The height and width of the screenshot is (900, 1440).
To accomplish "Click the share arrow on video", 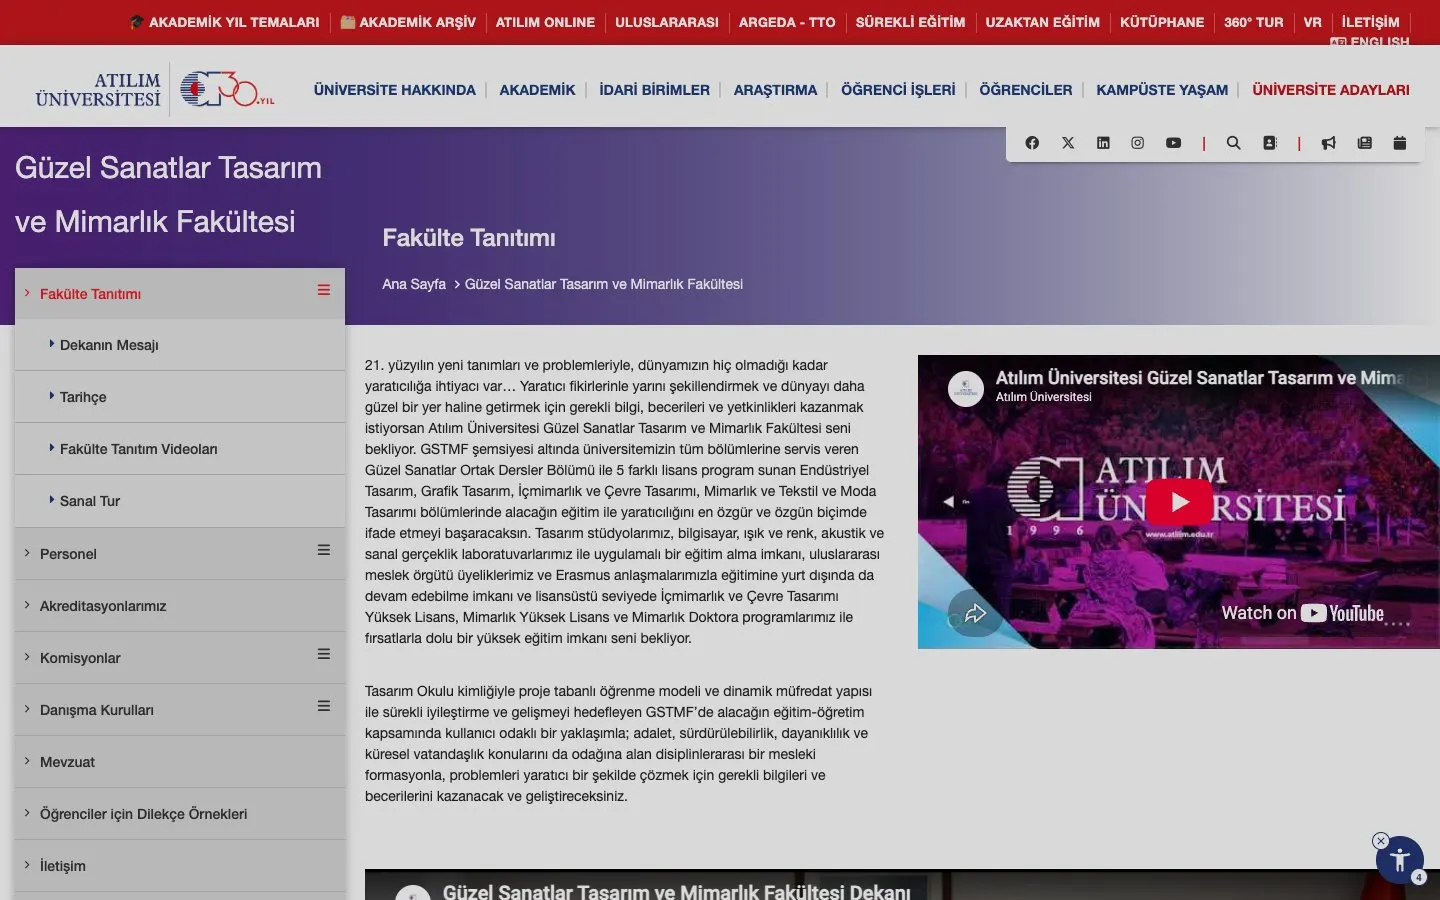I will click(x=975, y=613).
